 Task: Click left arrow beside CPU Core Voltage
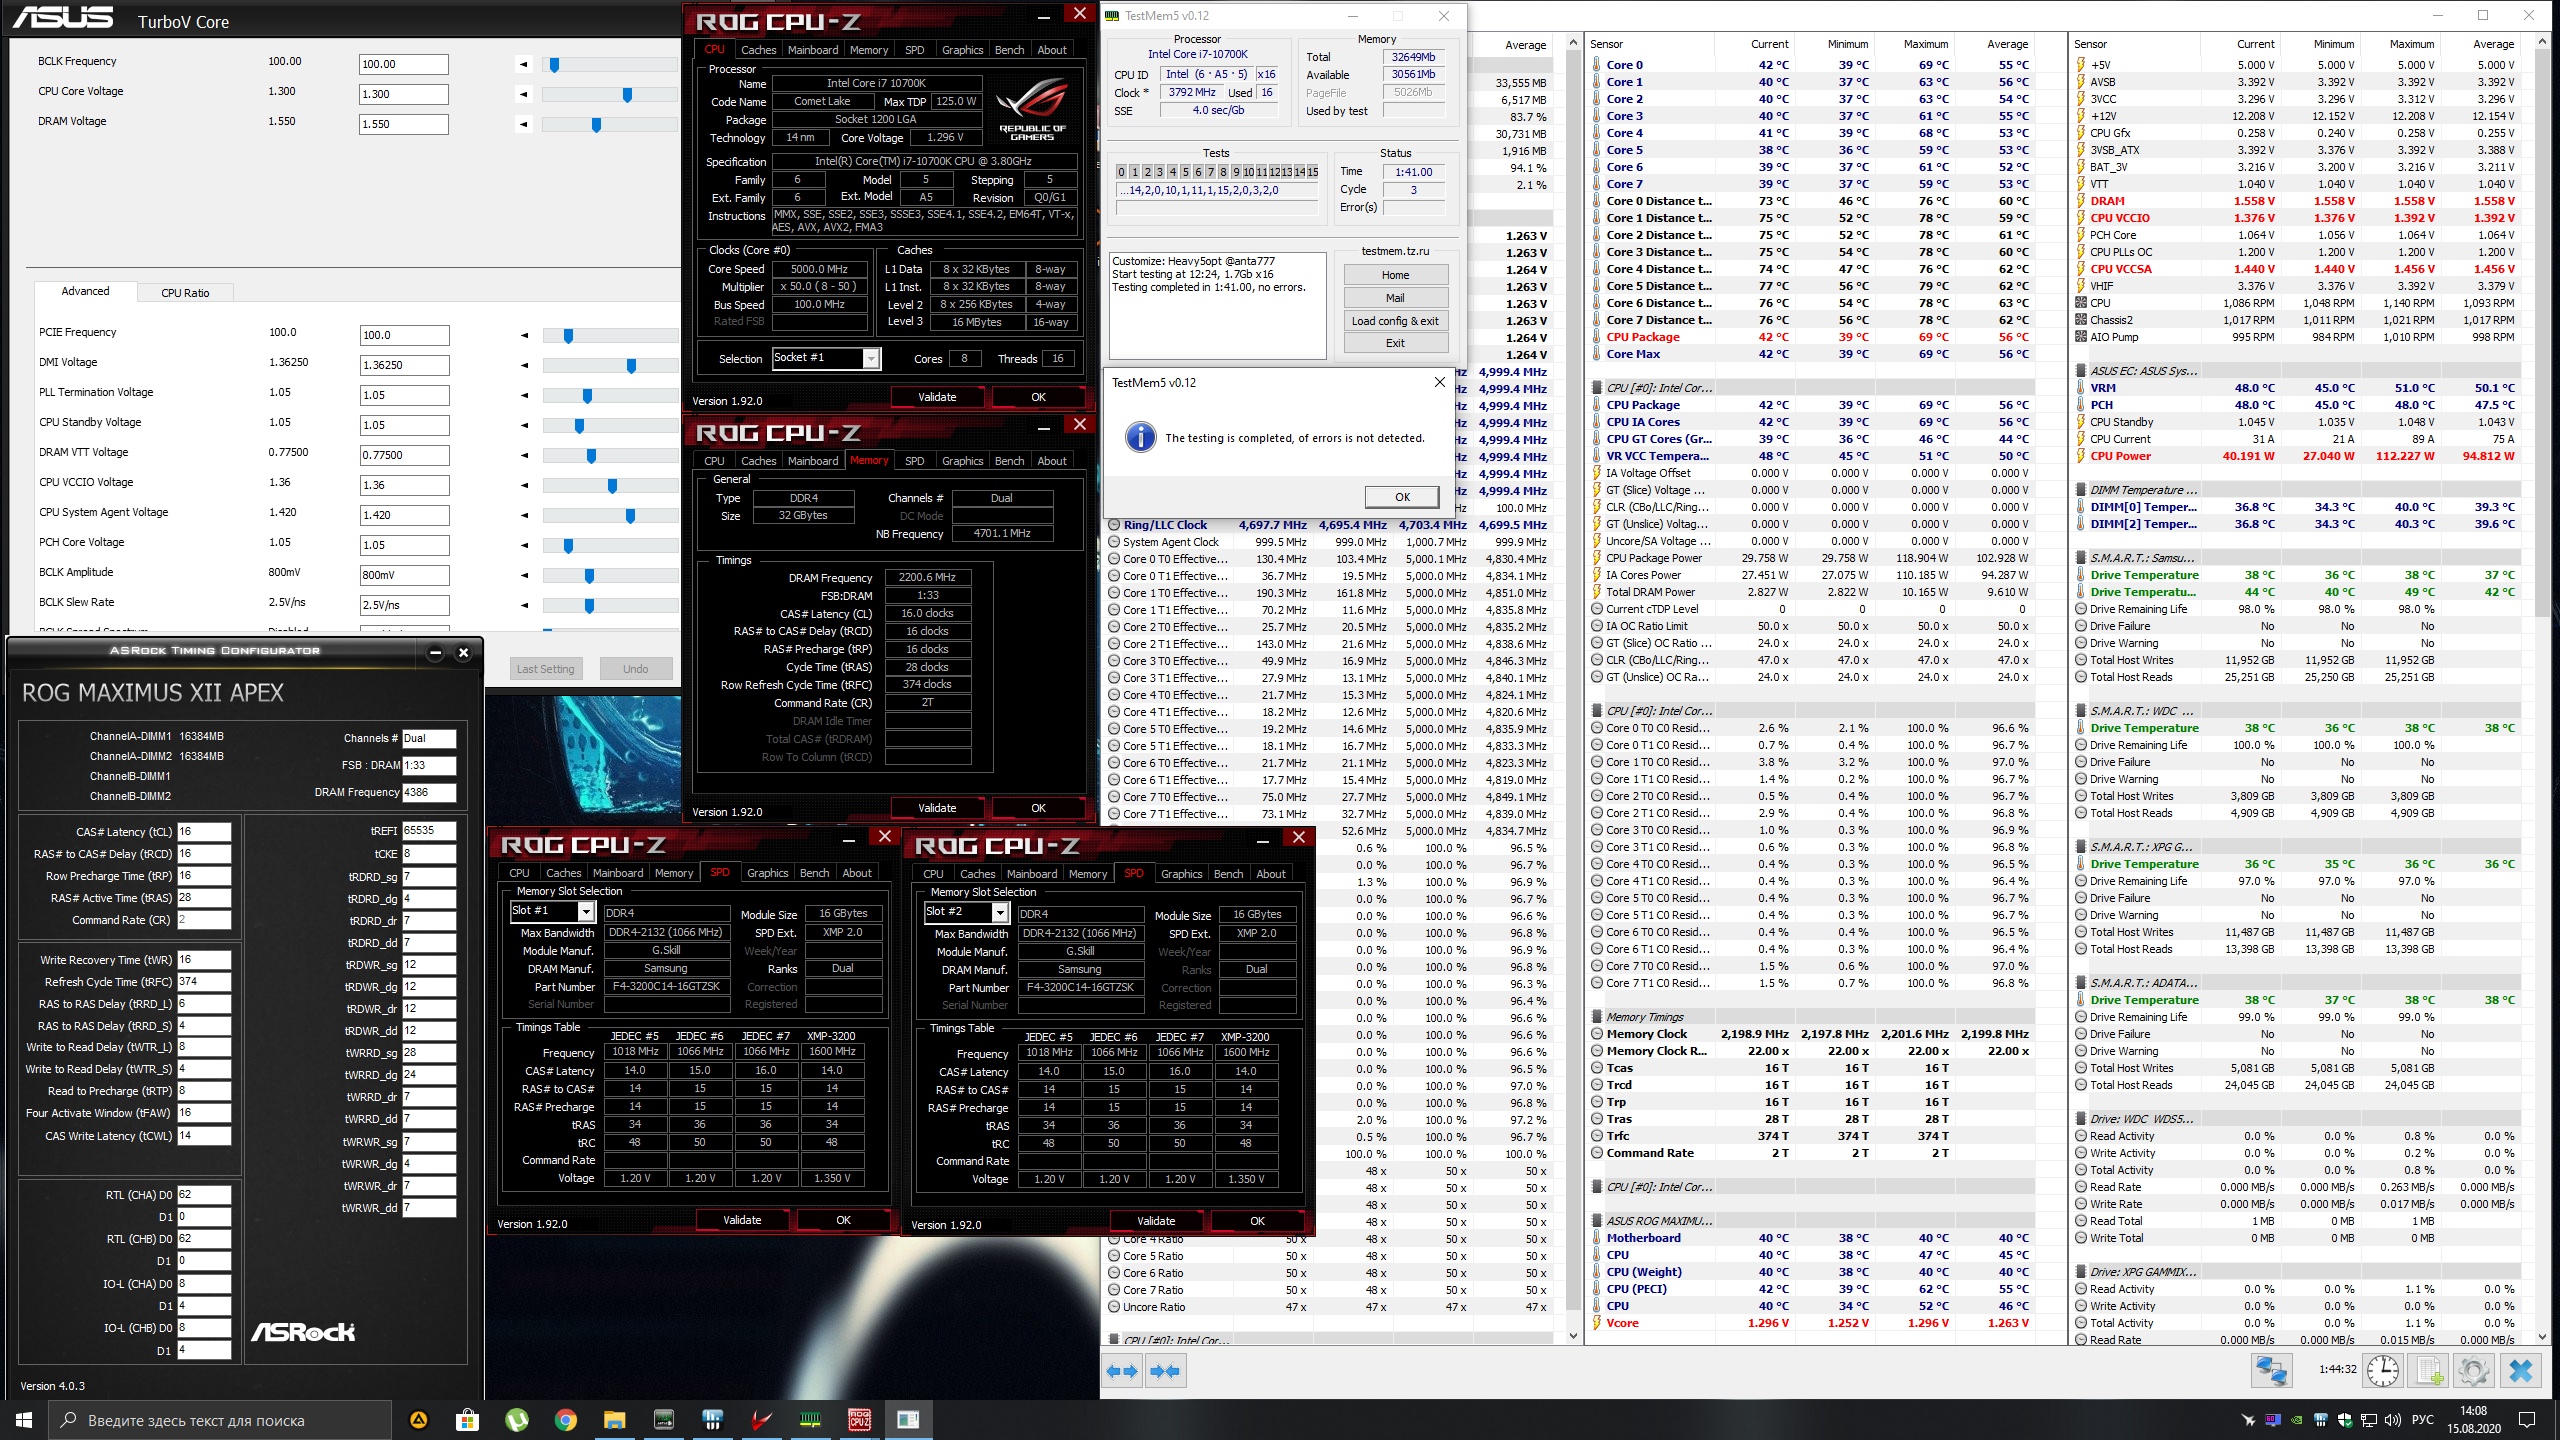click(523, 94)
